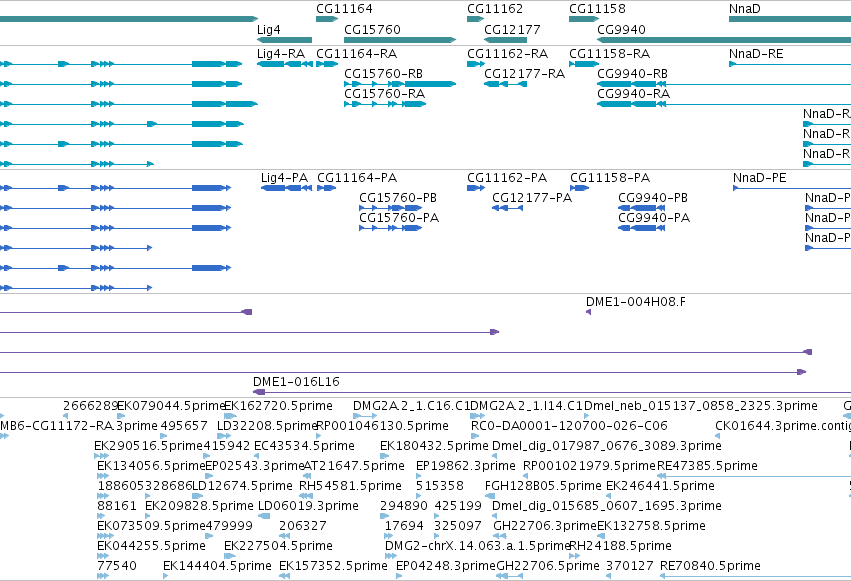851x581 pixels.
Task: Select the CG15760-RB transcript label
Action: [383, 74]
